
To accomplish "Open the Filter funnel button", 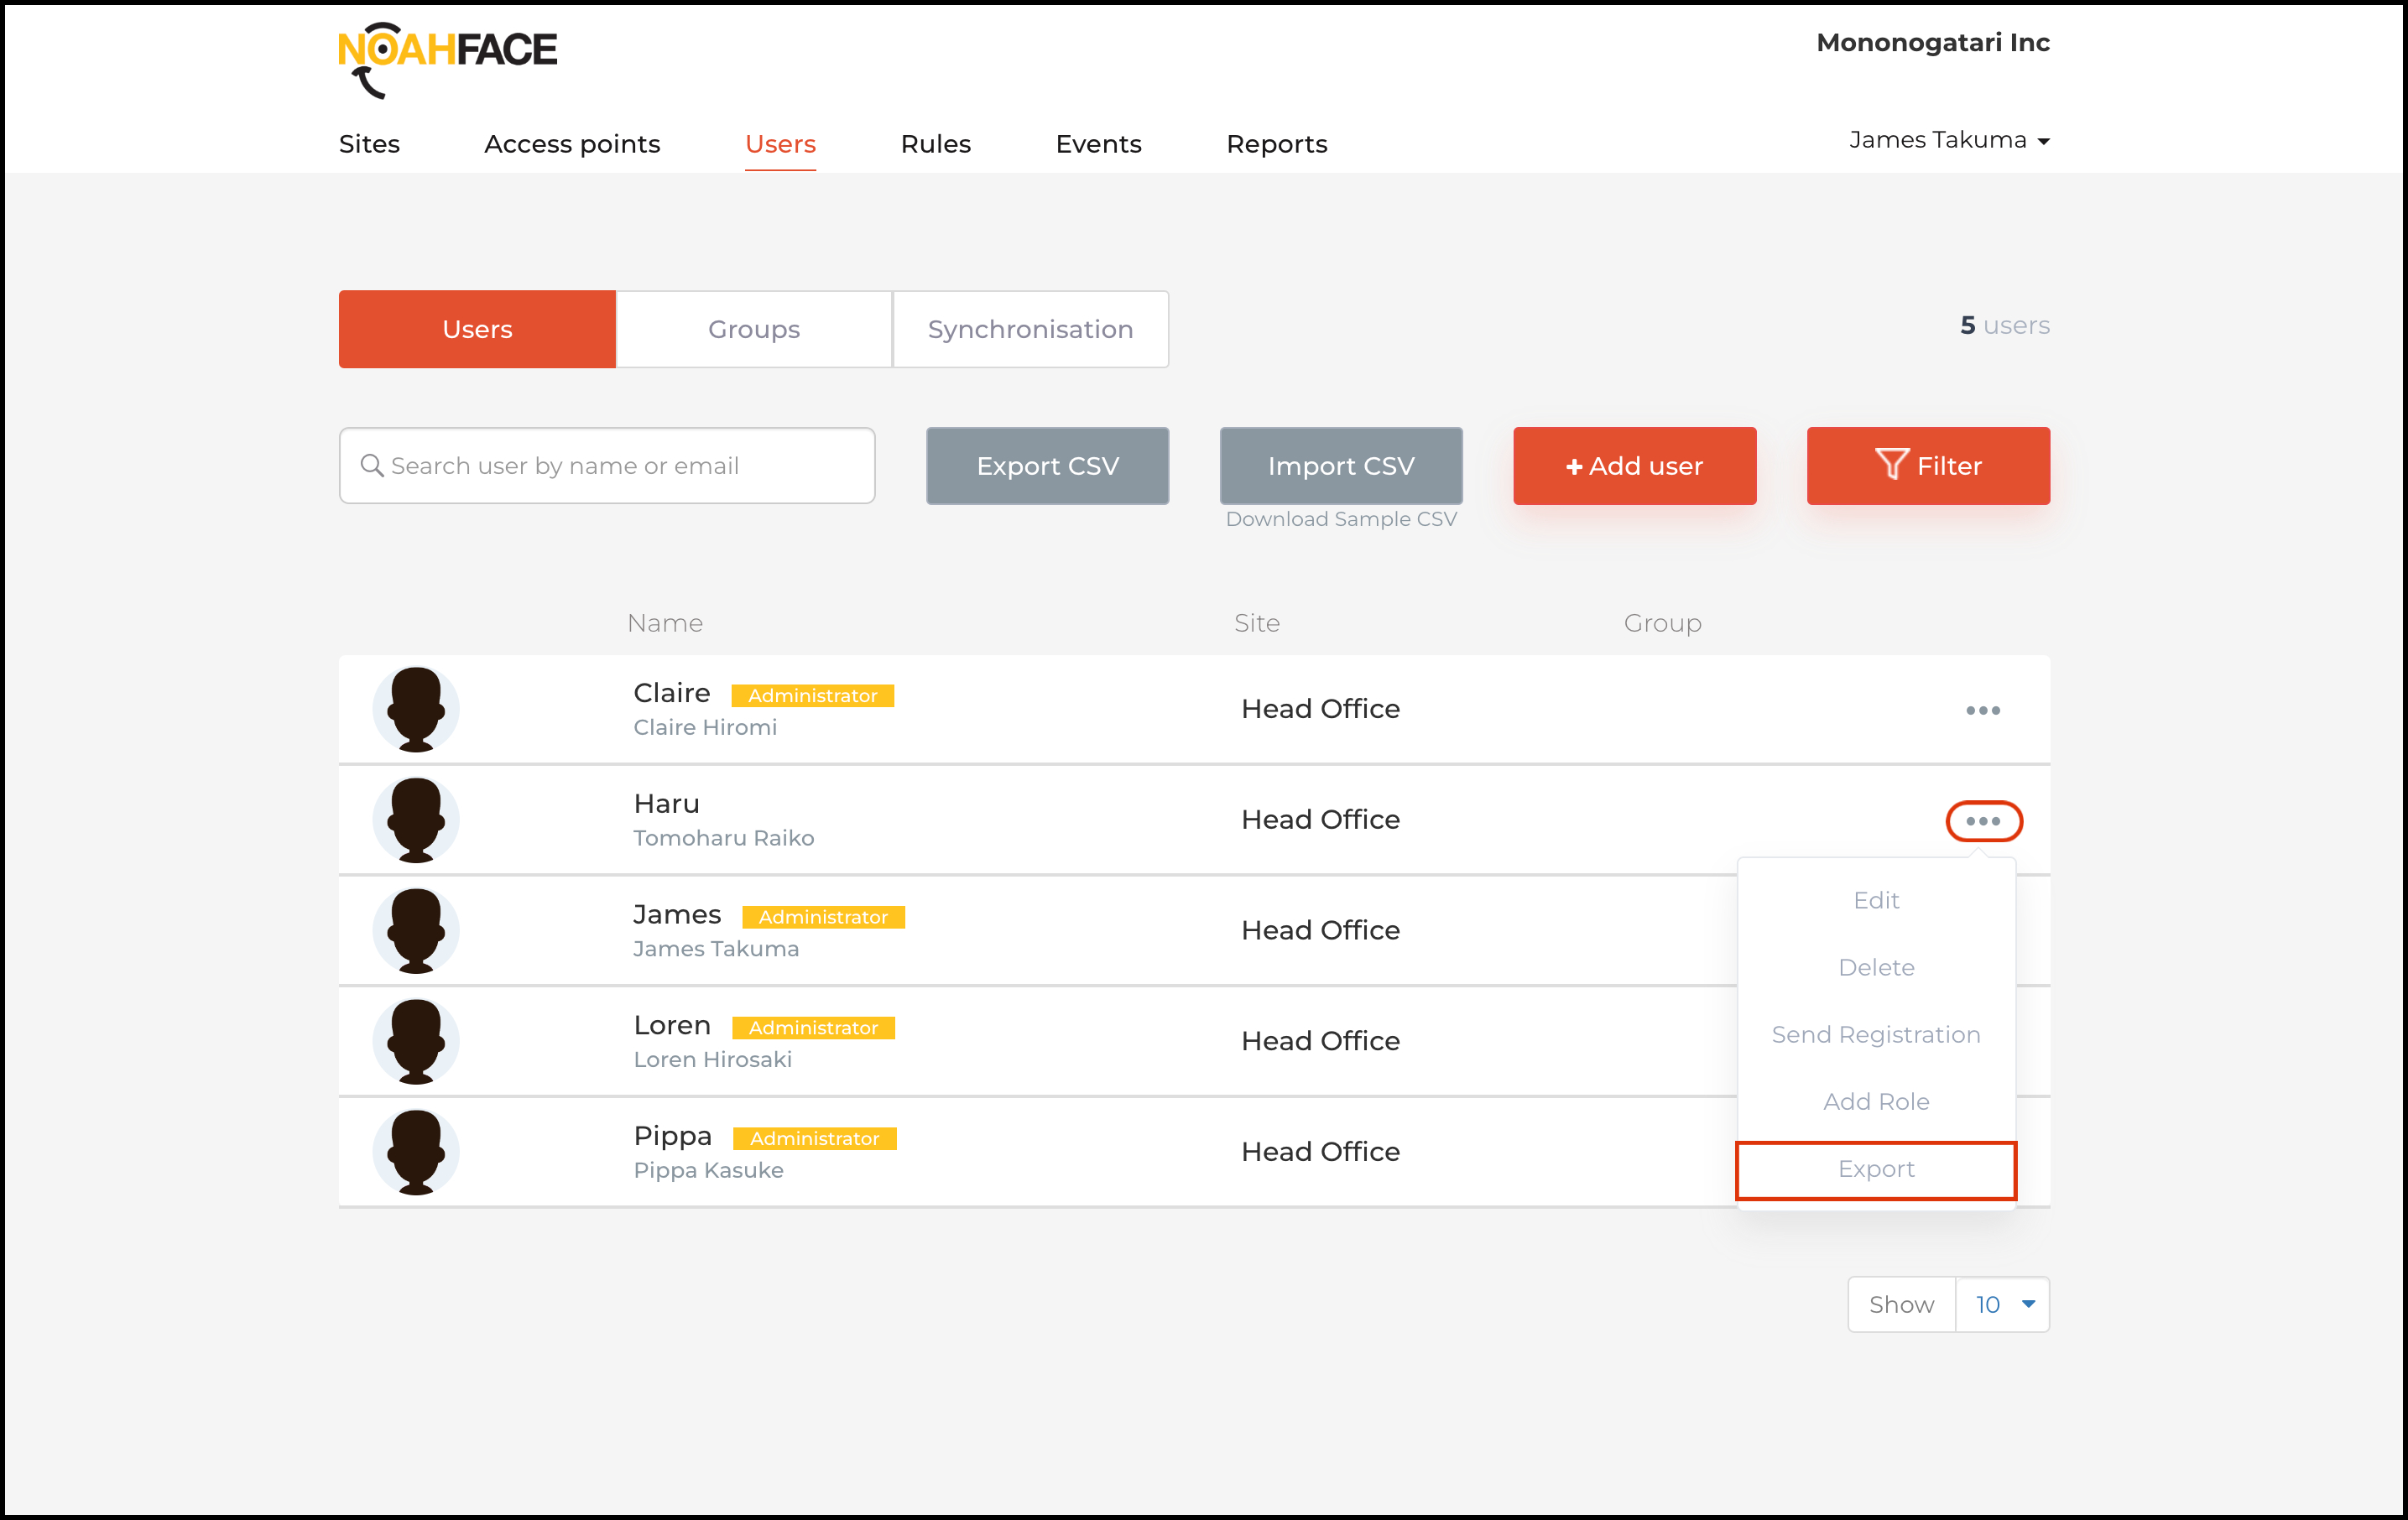I will 1927,466.
